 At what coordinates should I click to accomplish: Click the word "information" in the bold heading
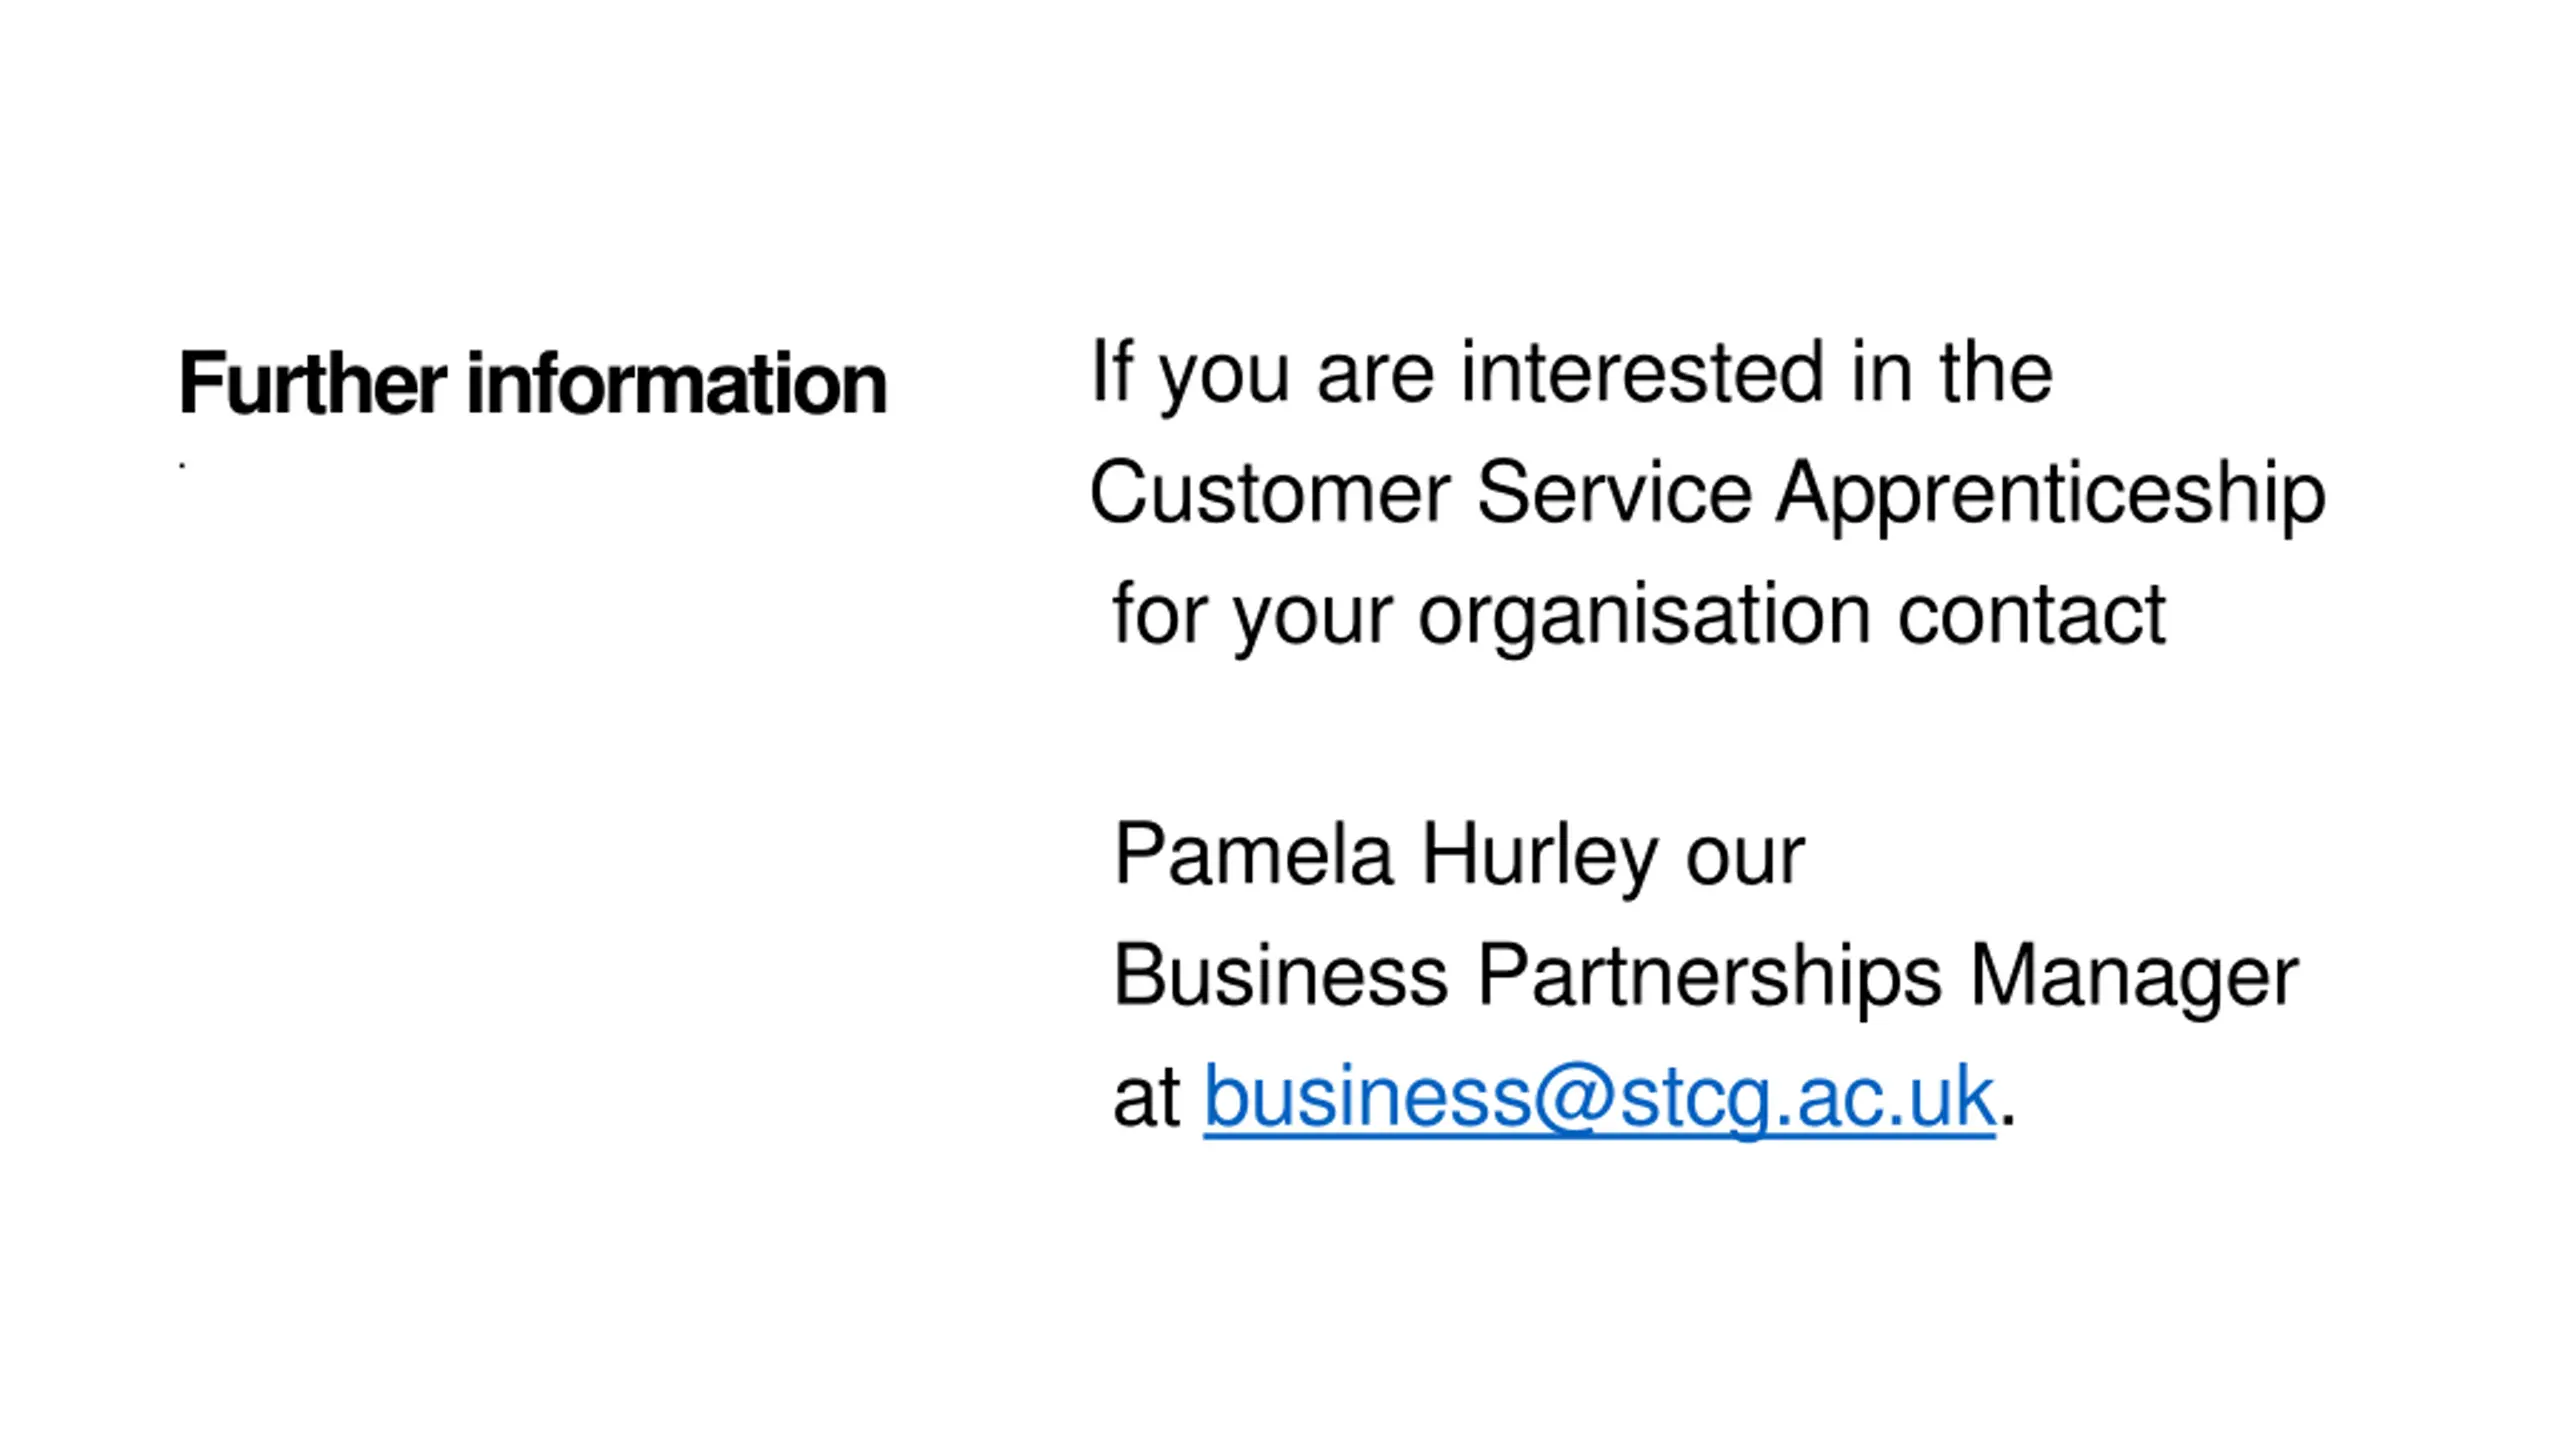676,383
